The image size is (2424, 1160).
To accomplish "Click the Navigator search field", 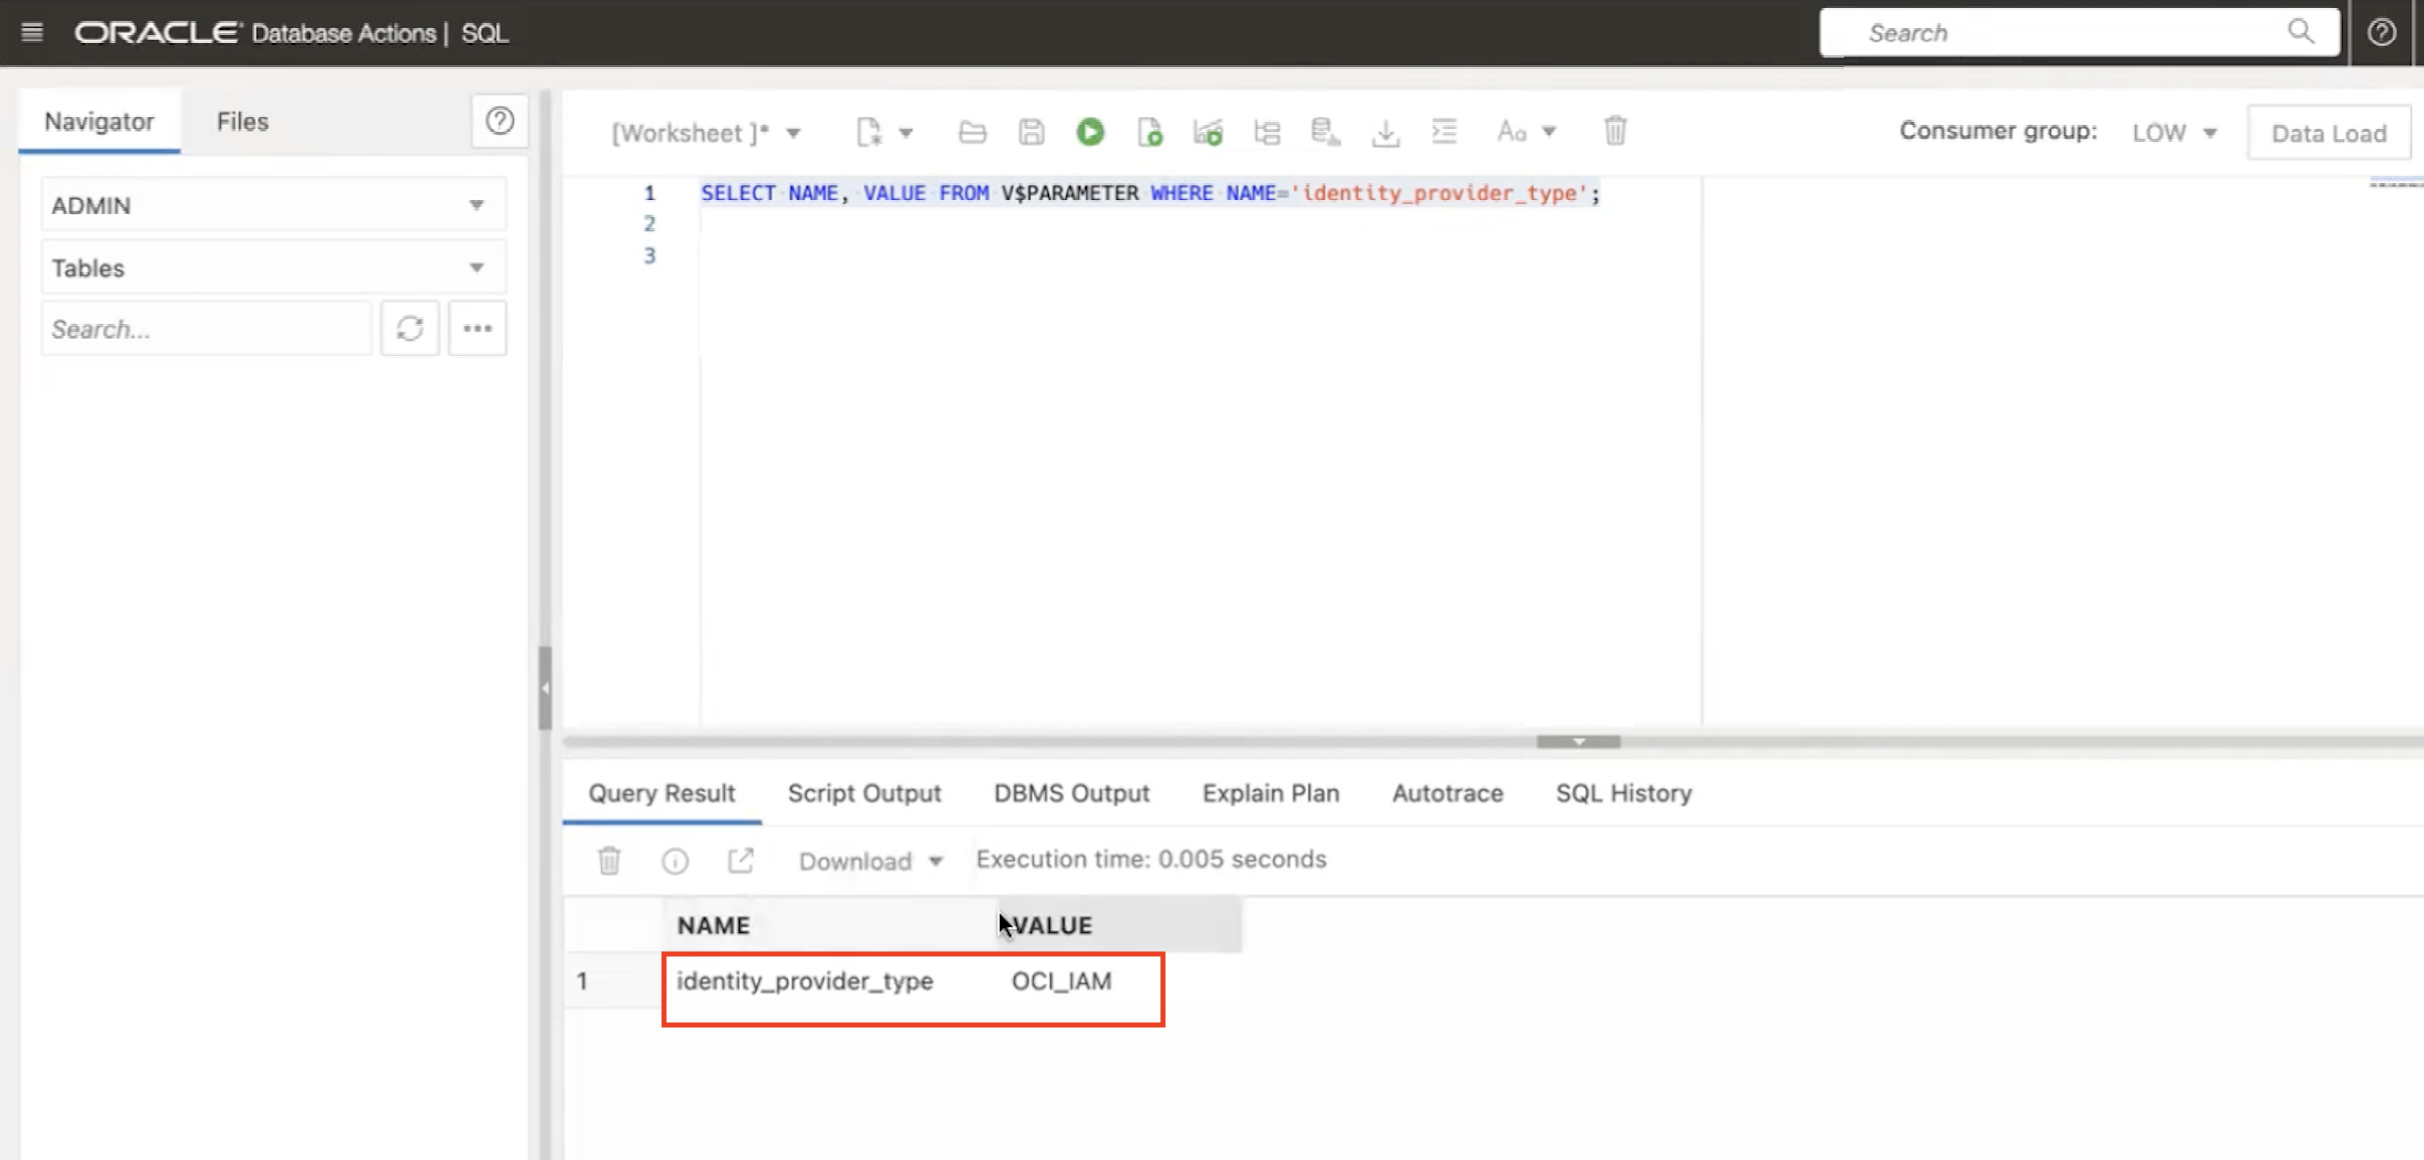I will 205,329.
